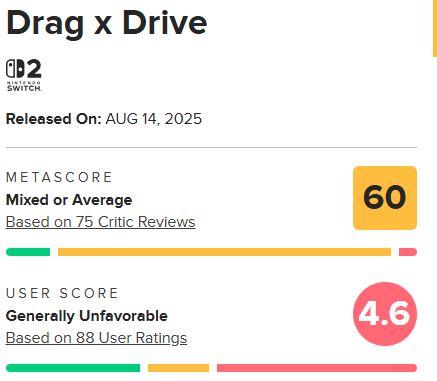Select the yellow mixed critic reviews bar
The height and width of the screenshot is (381, 437).
pyautogui.click(x=224, y=252)
